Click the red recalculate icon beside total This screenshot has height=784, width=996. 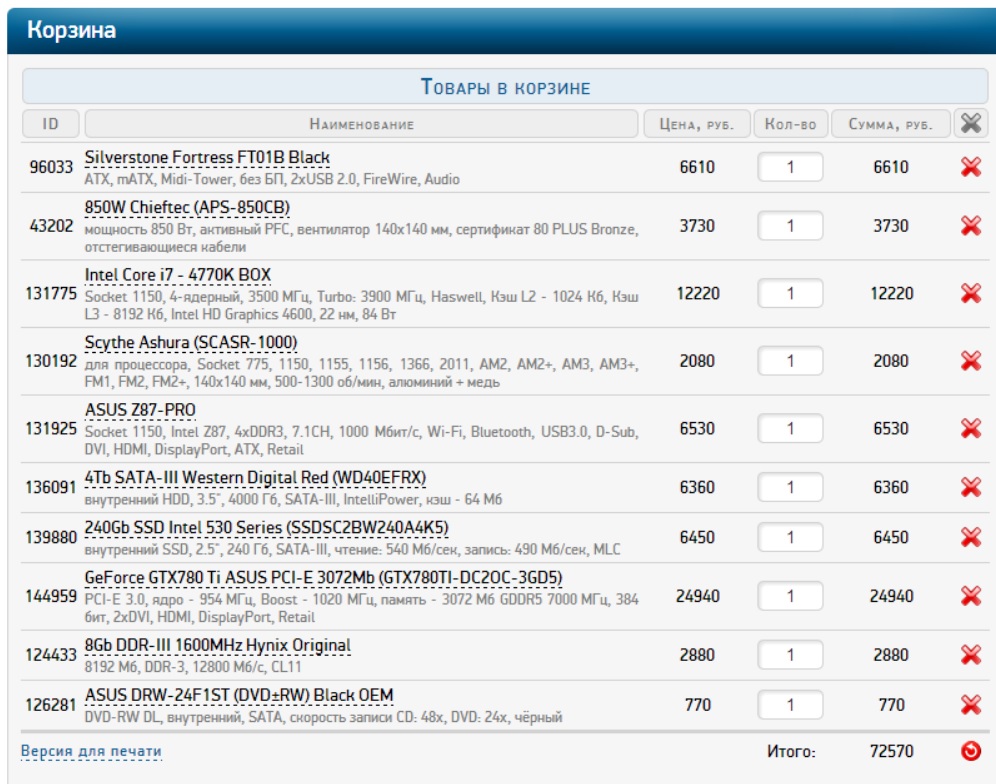pyautogui.click(x=971, y=751)
